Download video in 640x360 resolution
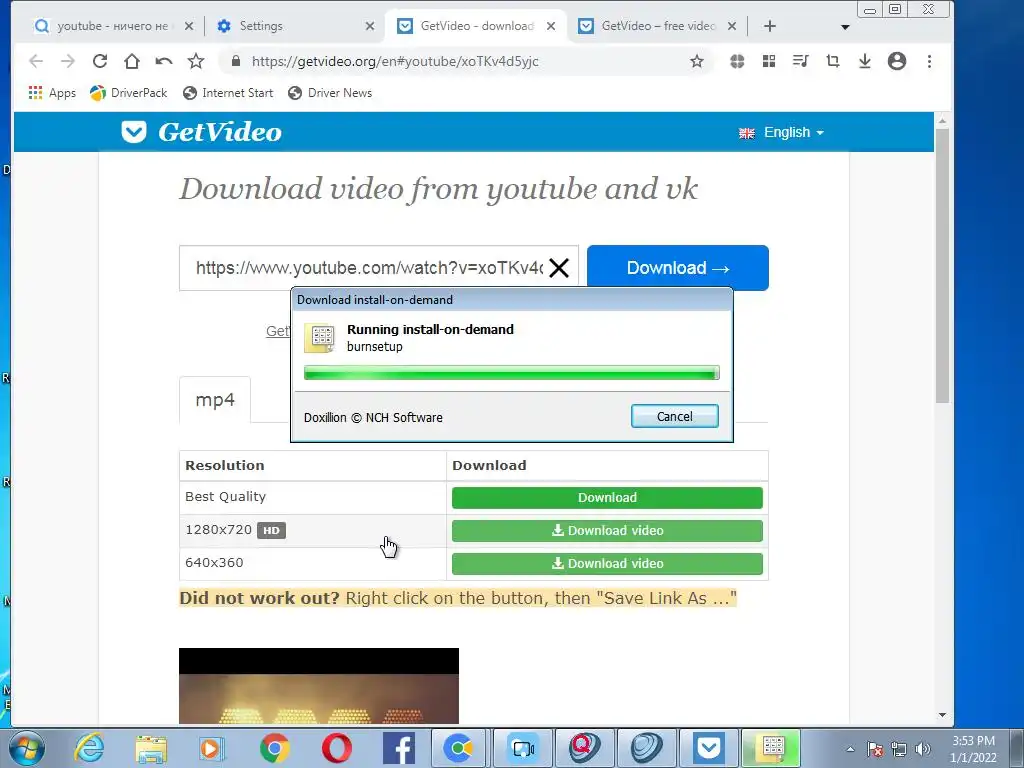The image size is (1024, 768). 607,563
